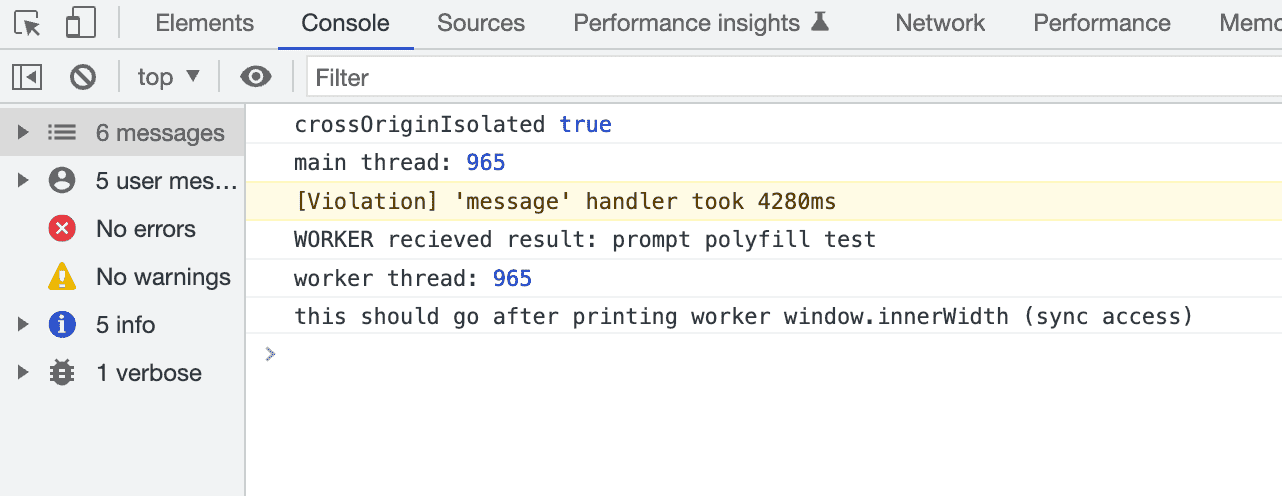Toggle the device toolbar icon
Image resolution: width=1282 pixels, height=496 pixels.
point(80,23)
